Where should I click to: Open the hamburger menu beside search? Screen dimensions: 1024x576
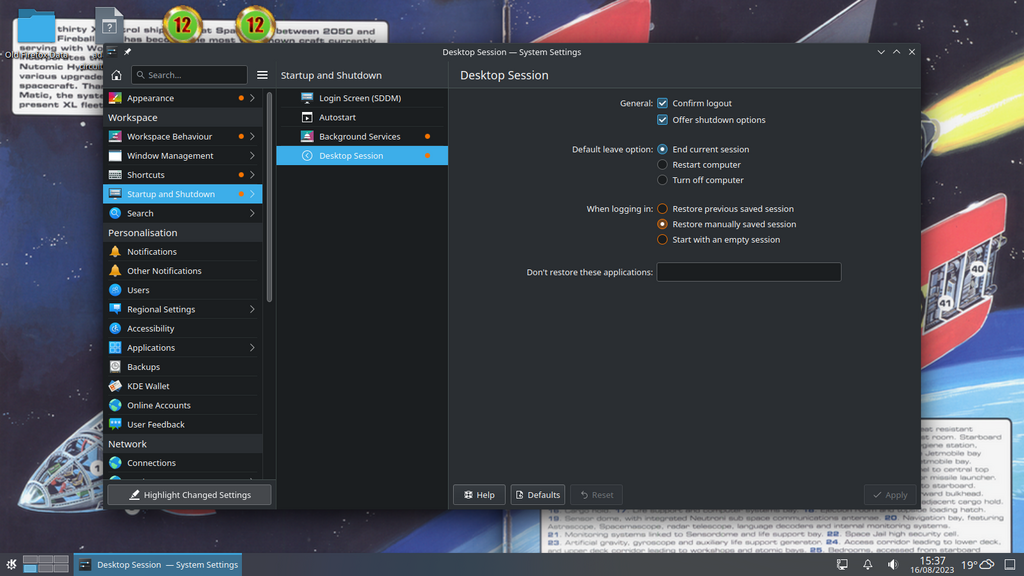coord(262,75)
